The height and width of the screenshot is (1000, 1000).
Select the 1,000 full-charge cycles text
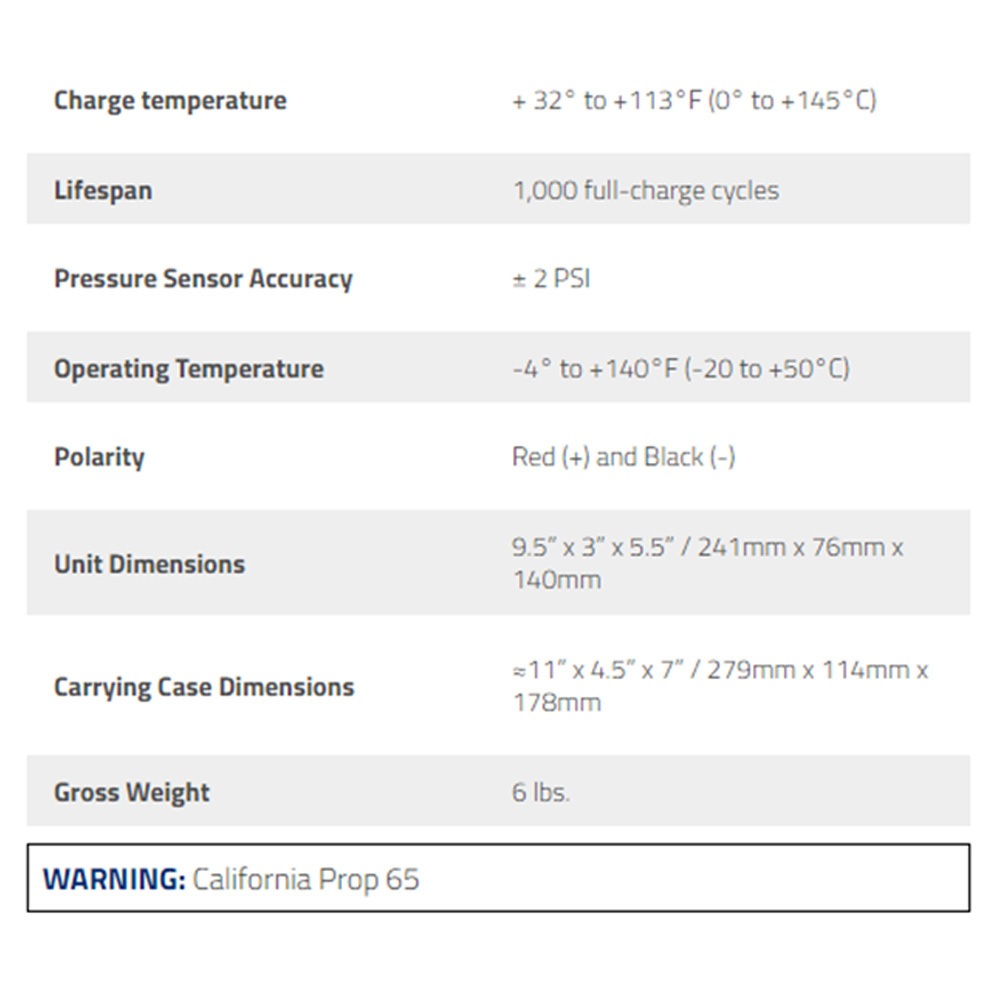tap(645, 190)
